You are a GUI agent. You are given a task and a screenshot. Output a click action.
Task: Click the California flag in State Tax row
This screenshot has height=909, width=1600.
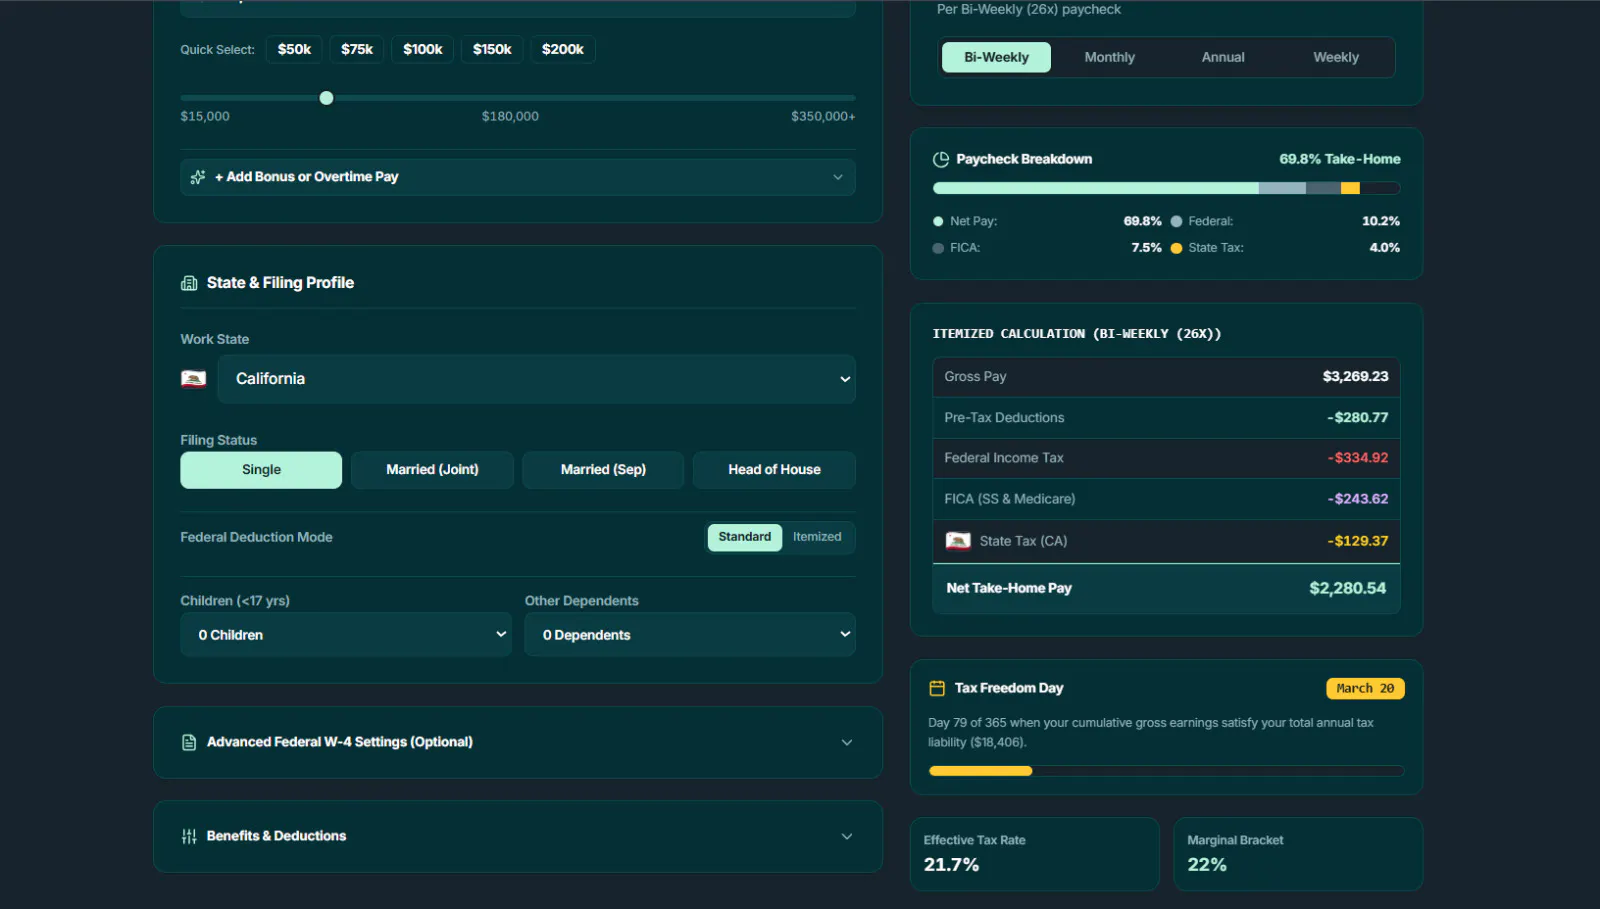pos(958,541)
